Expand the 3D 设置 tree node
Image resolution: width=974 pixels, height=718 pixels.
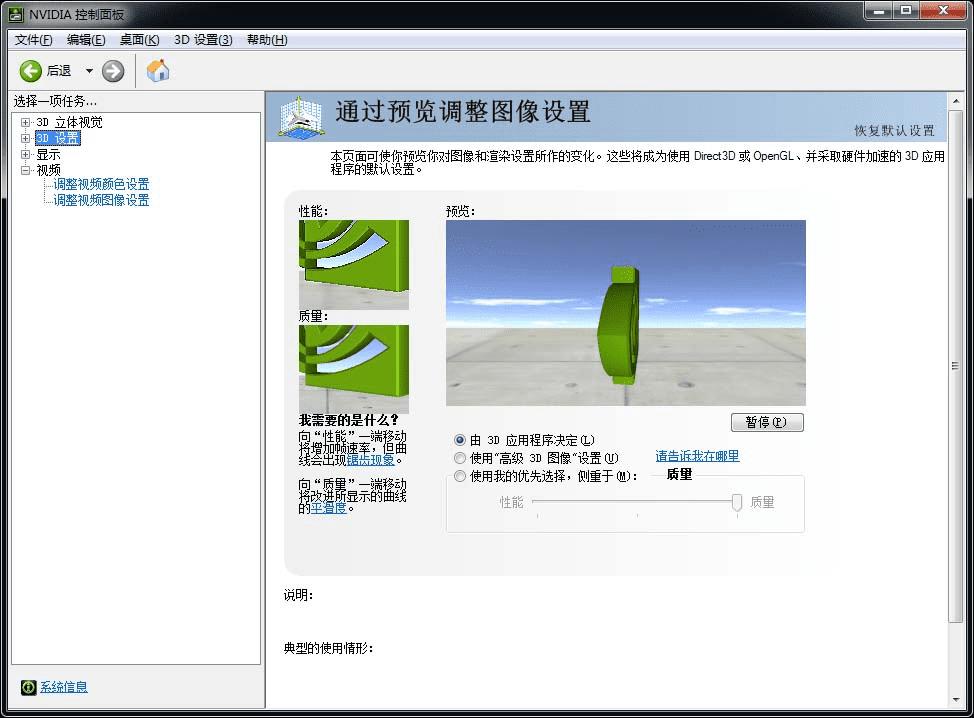(x=25, y=138)
